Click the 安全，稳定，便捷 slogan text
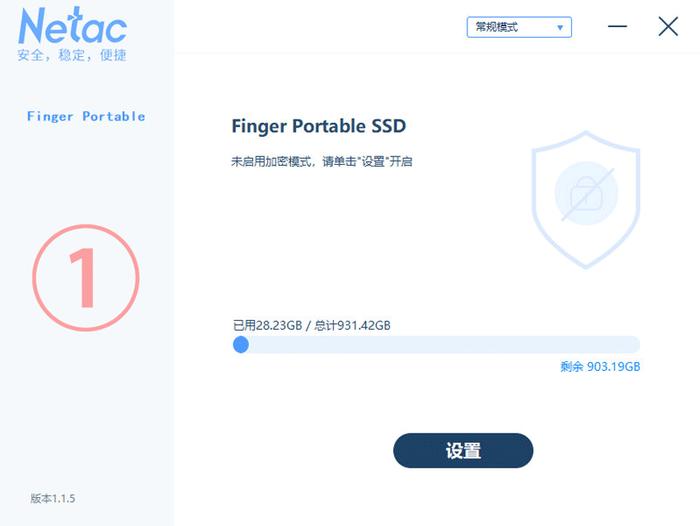700x526 pixels. (x=72, y=55)
